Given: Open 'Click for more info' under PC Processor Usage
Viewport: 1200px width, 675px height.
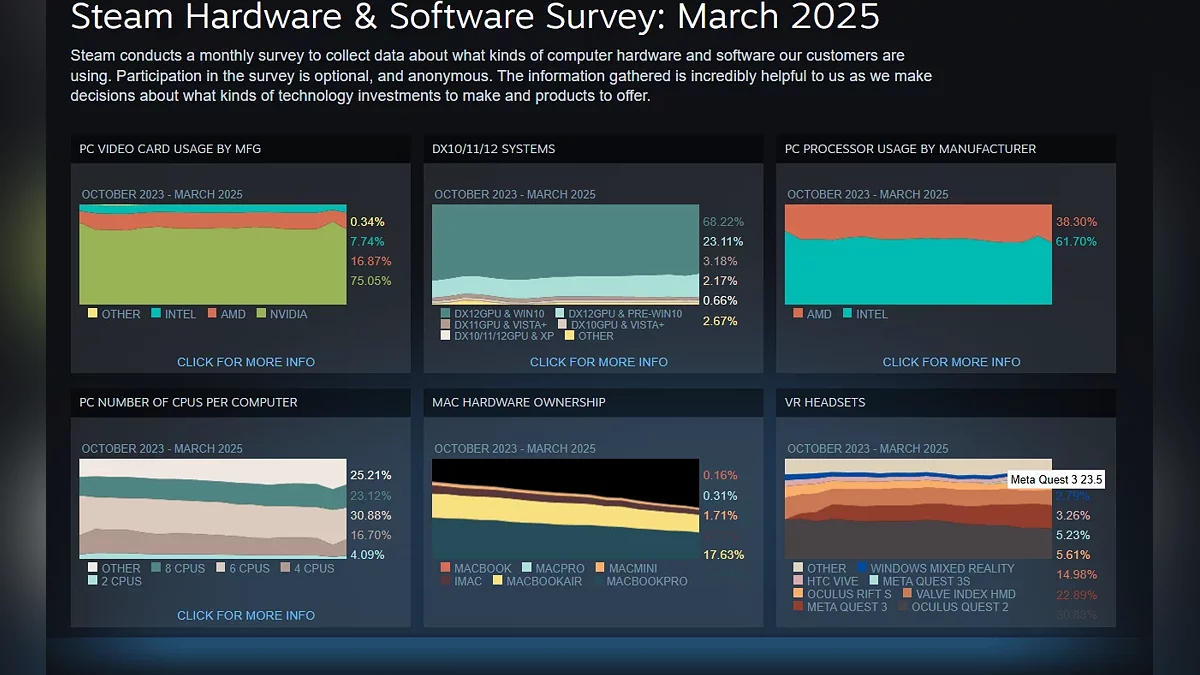Looking at the screenshot, I should [x=951, y=362].
